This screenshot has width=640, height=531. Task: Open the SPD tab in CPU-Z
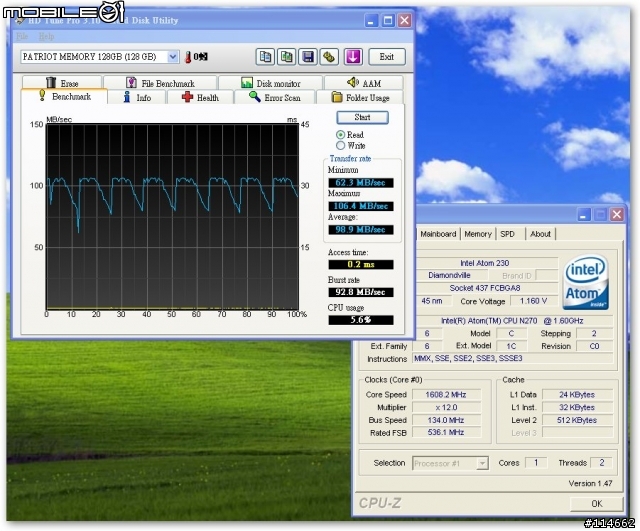click(x=507, y=234)
